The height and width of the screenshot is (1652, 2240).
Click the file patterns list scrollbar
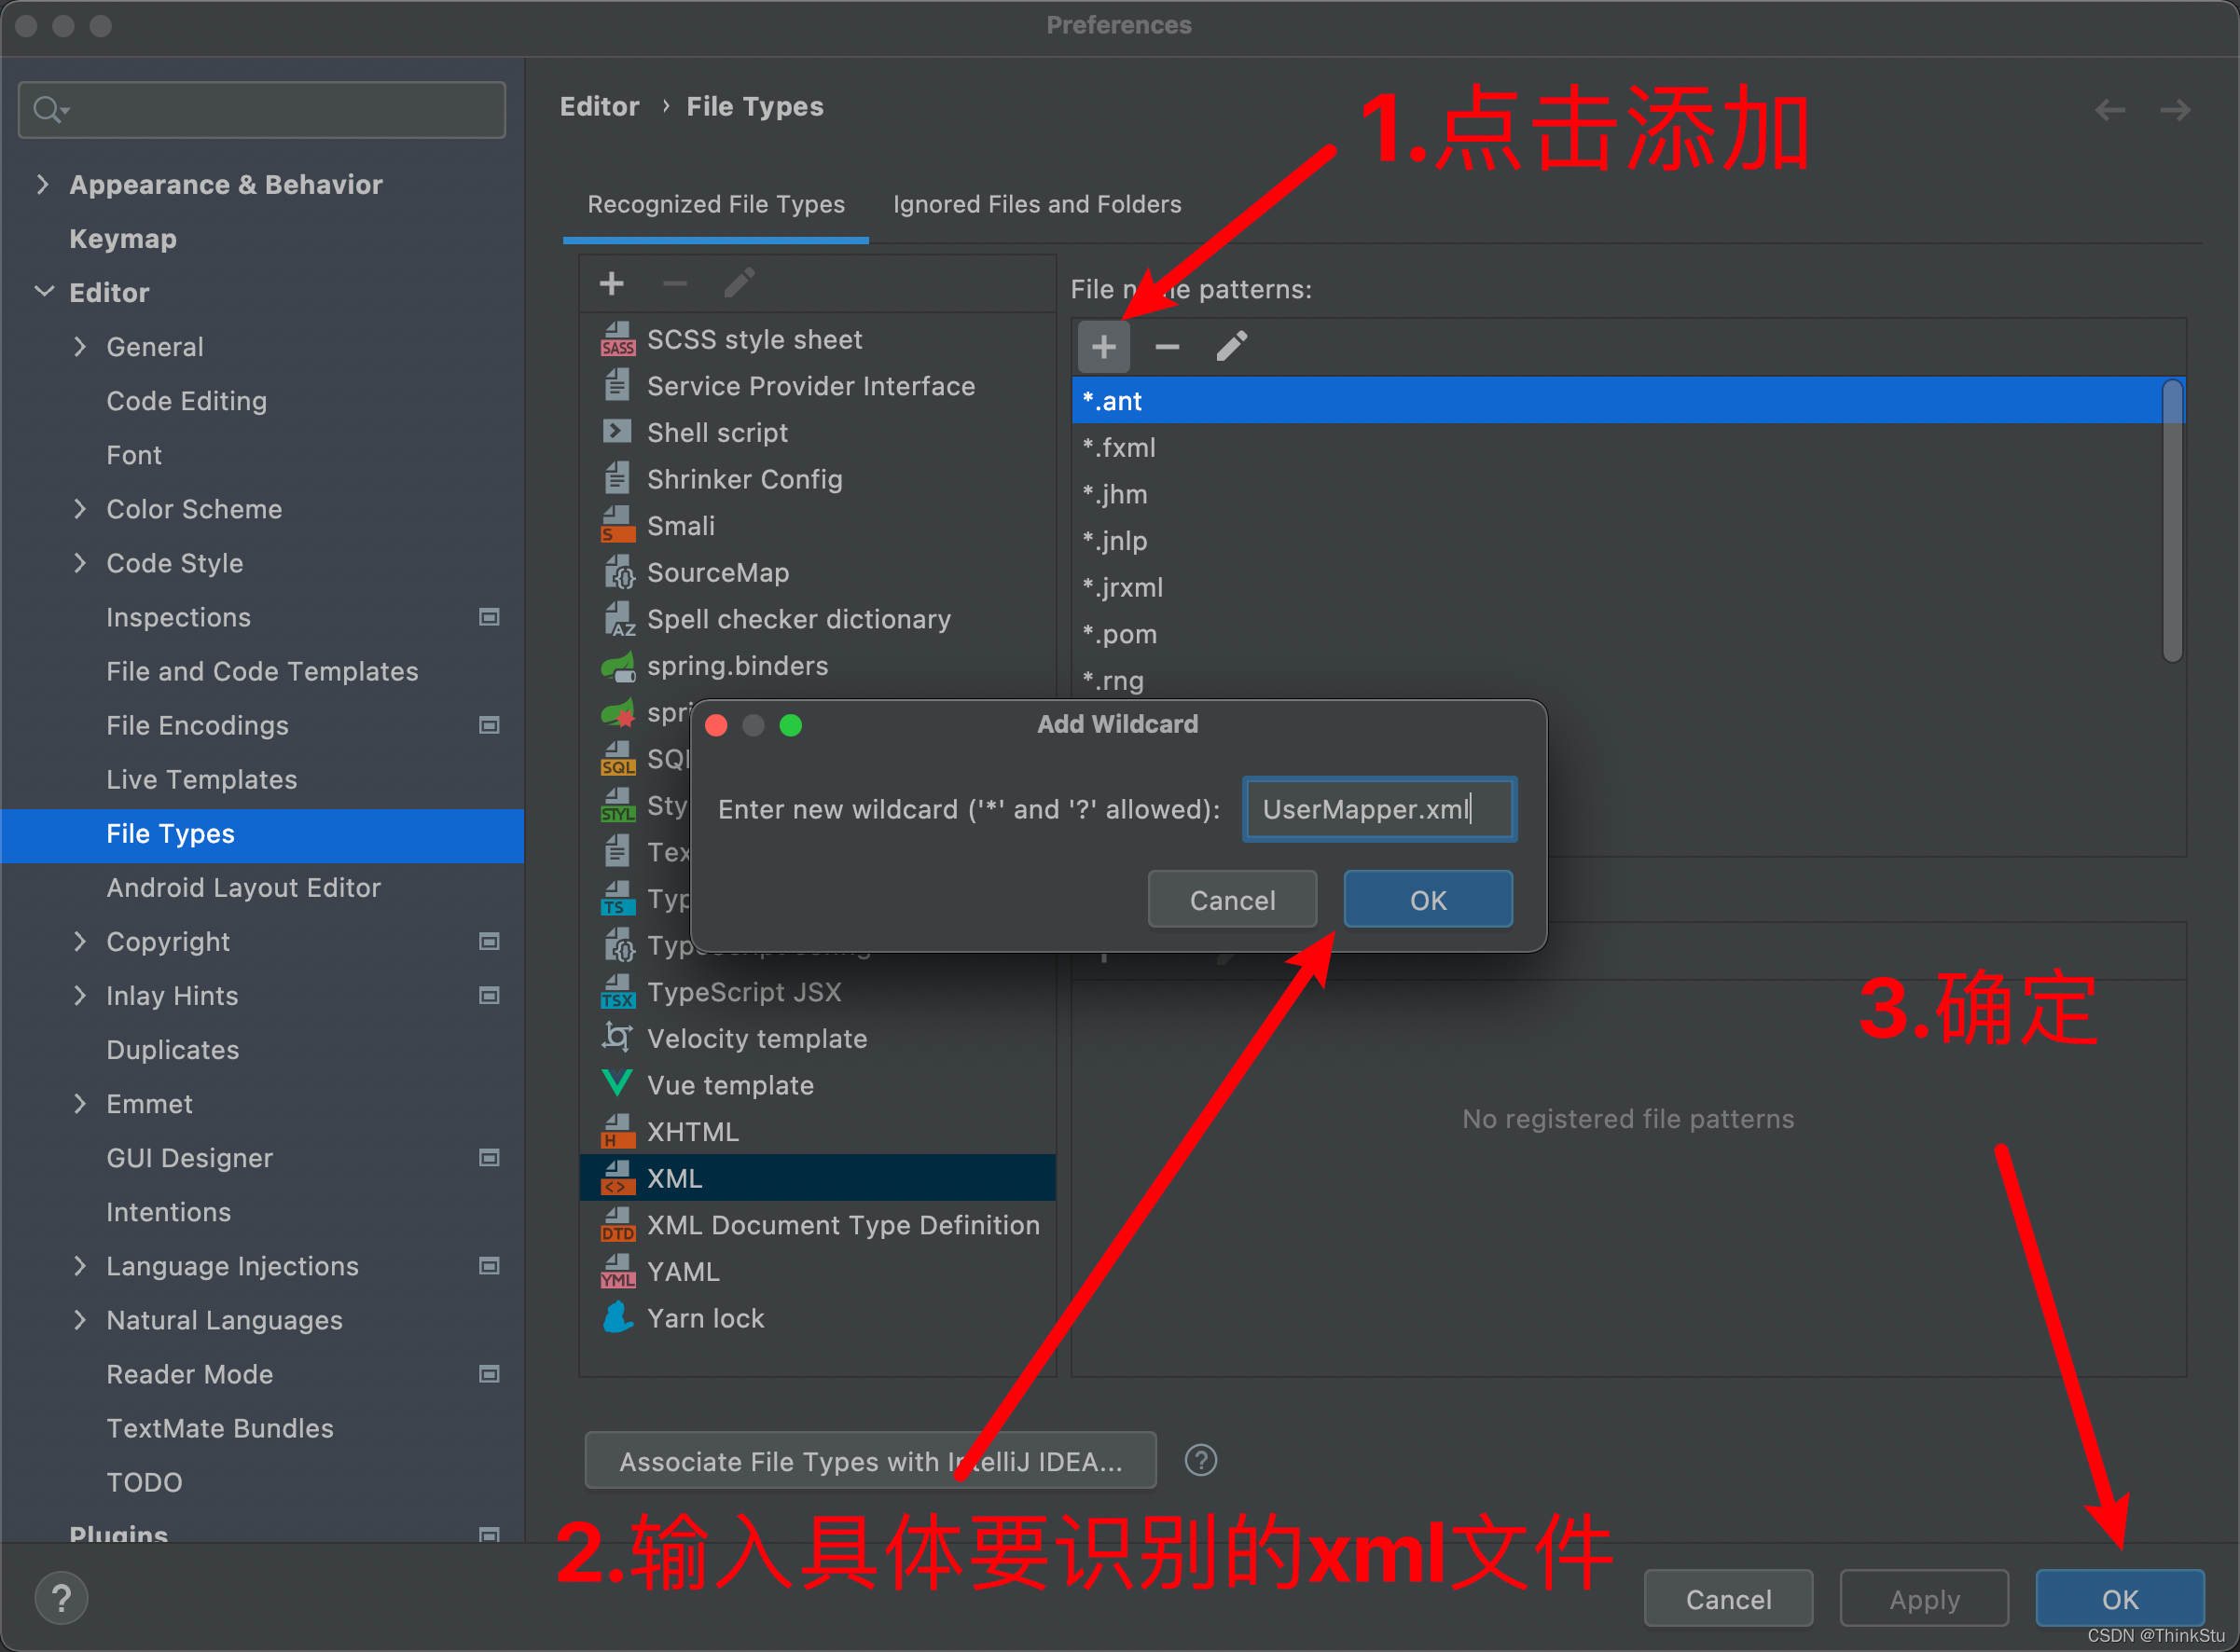pyautogui.click(x=2171, y=520)
